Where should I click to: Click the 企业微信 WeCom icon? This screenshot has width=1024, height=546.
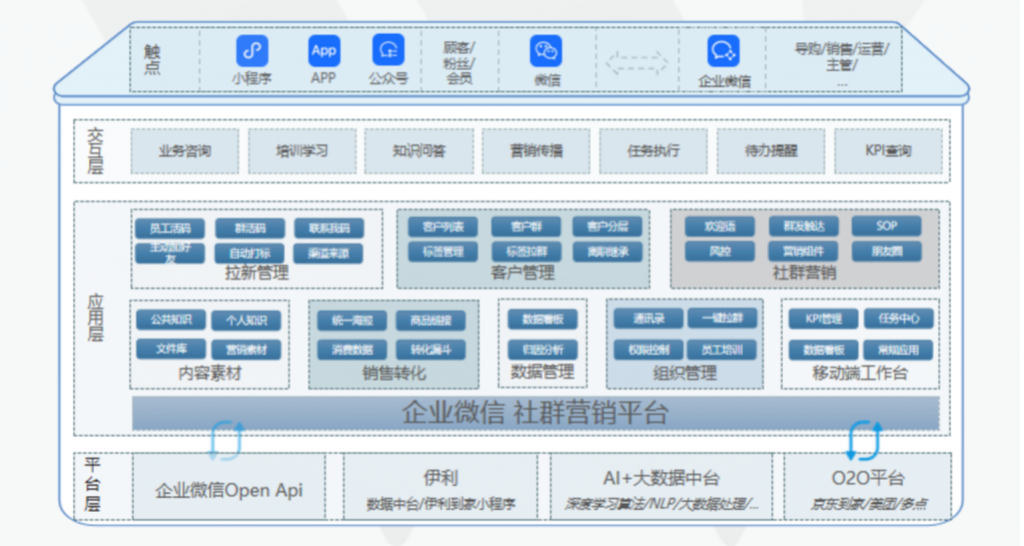click(x=723, y=51)
